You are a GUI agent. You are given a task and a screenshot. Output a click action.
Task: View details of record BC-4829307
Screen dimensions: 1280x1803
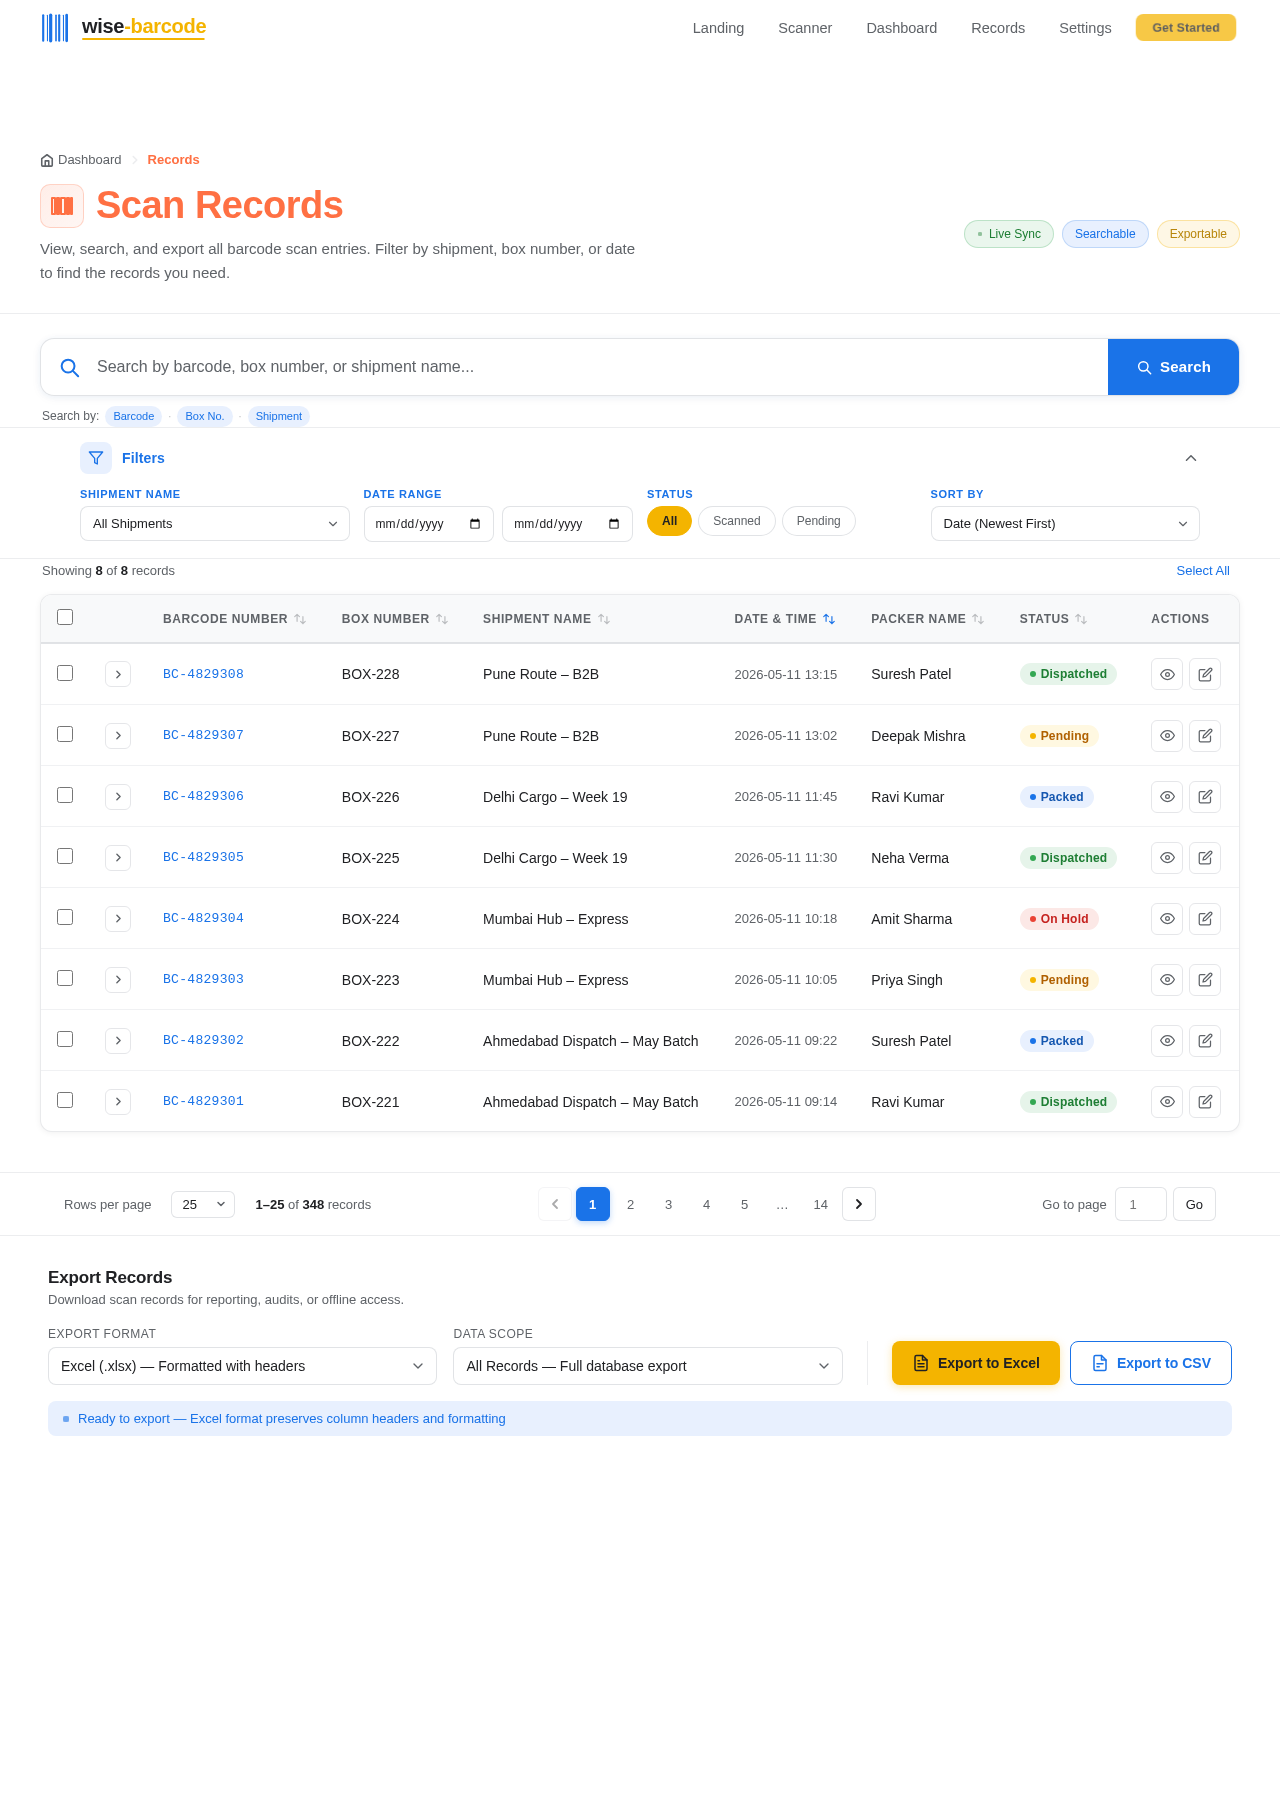point(1167,735)
